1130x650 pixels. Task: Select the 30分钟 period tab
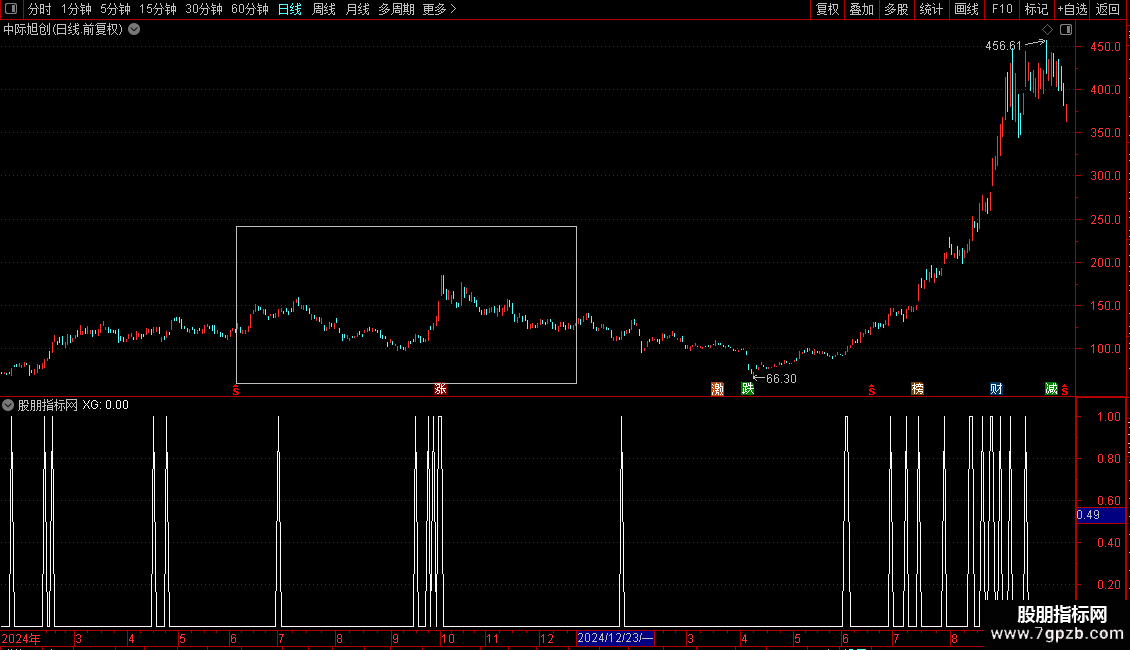204,9
